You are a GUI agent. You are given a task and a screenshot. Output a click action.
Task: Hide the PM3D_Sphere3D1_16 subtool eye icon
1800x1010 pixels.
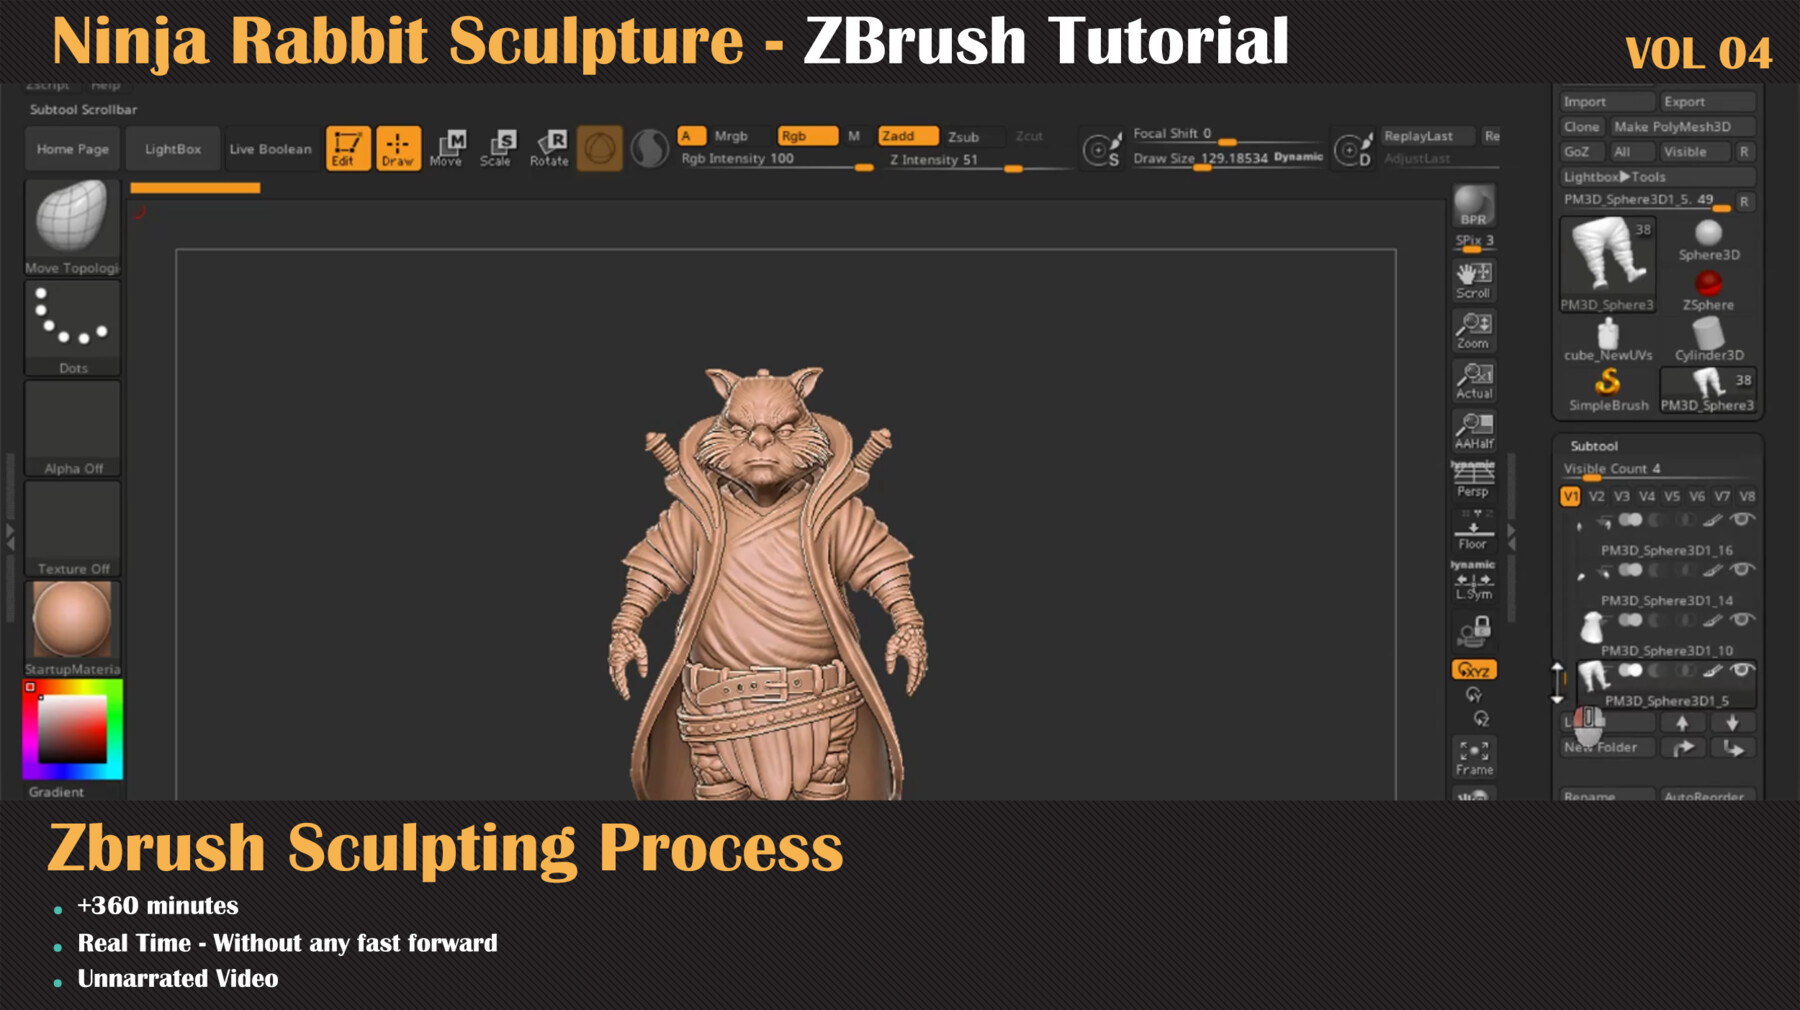1742,519
